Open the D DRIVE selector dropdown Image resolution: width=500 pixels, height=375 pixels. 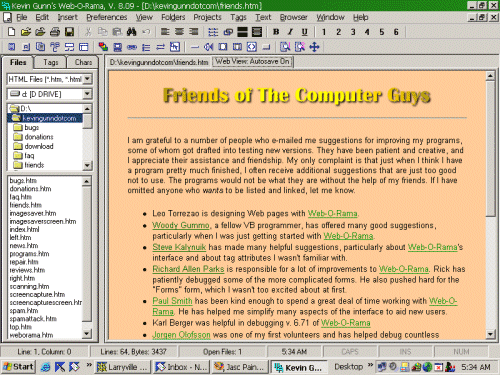[87, 94]
